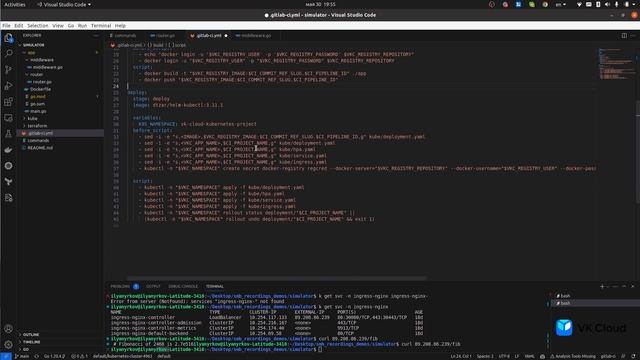
Task: Open the Accounts menu in activity bar
Action: point(8,329)
